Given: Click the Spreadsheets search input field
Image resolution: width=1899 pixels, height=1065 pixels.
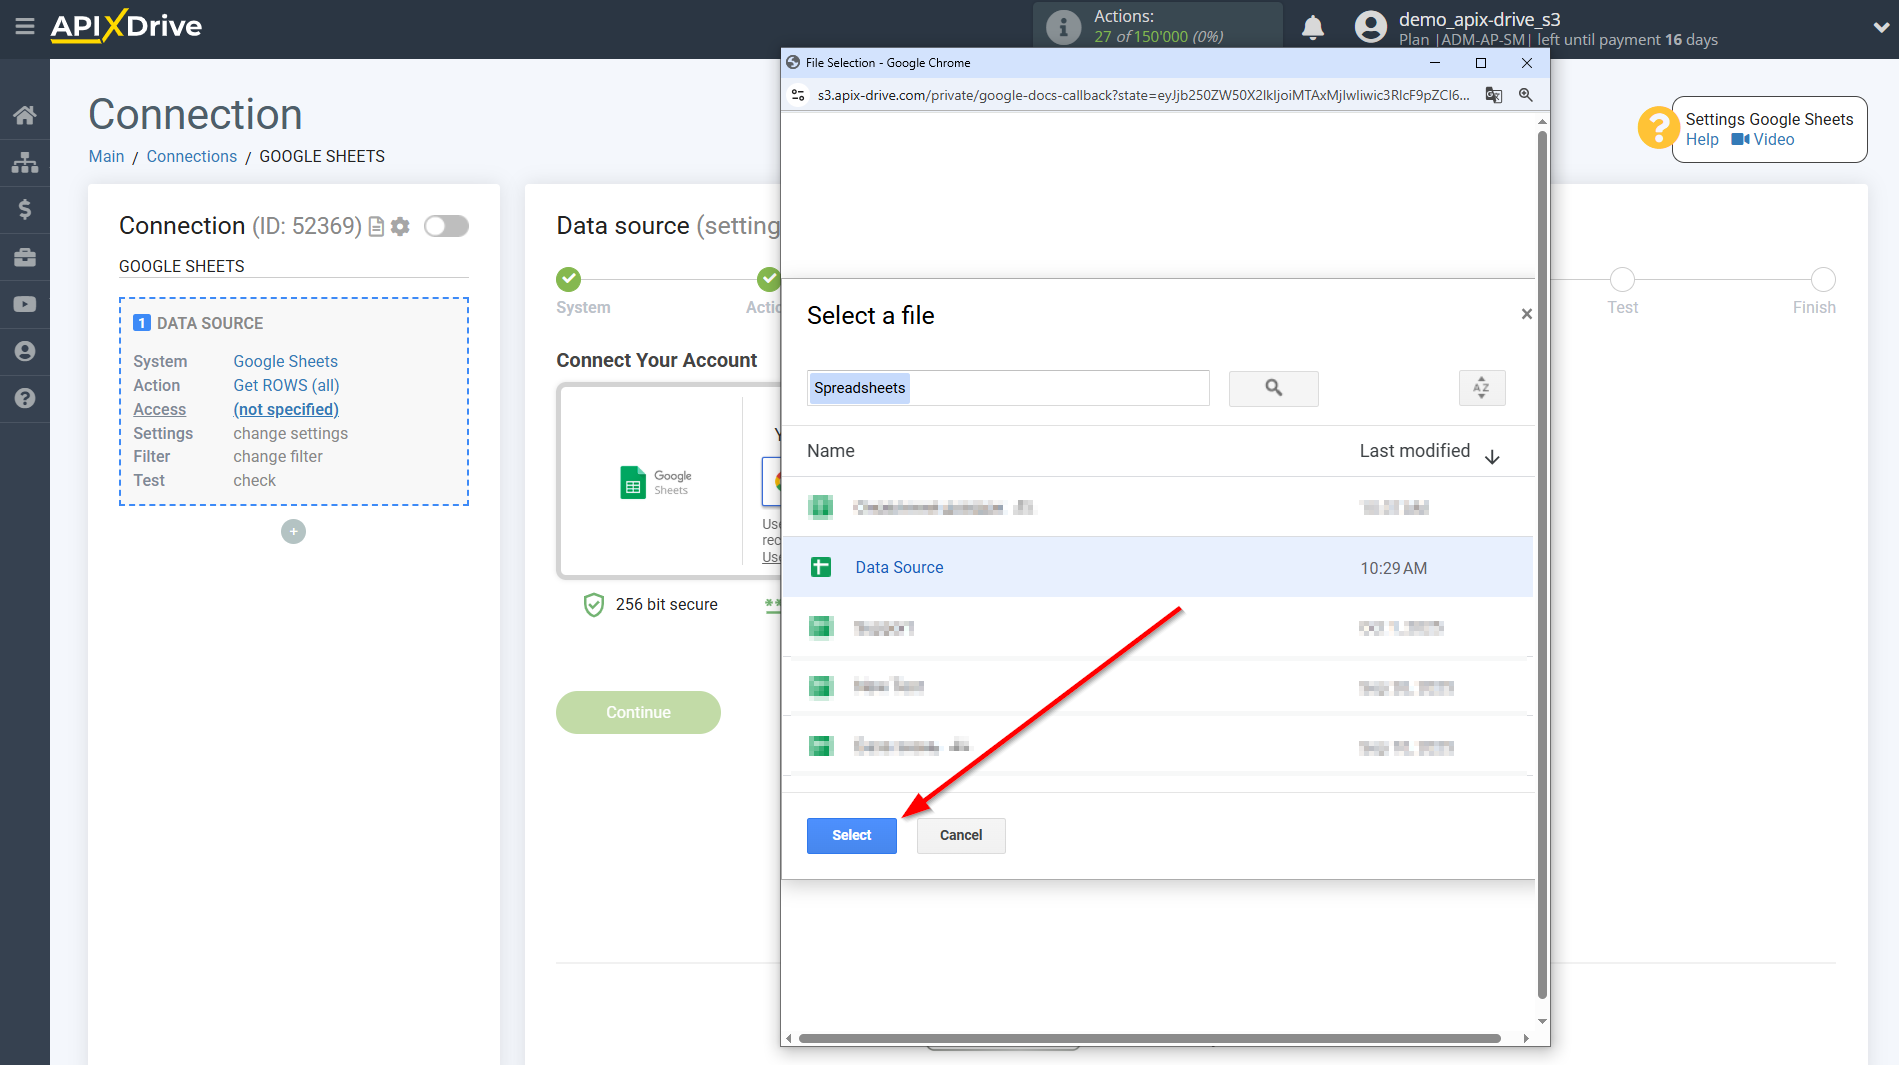Looking at the screenshot, I should tap(1008, 388).
